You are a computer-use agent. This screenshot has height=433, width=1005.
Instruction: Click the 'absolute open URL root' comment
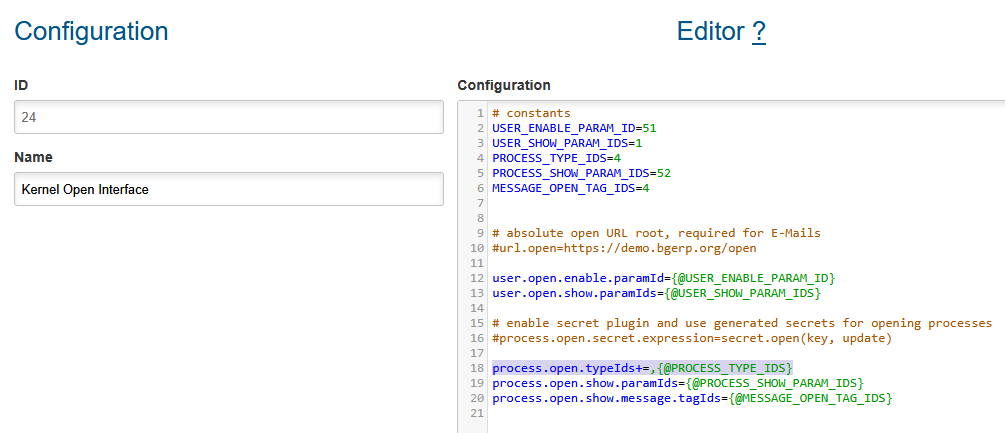click(x=656, y=233)
